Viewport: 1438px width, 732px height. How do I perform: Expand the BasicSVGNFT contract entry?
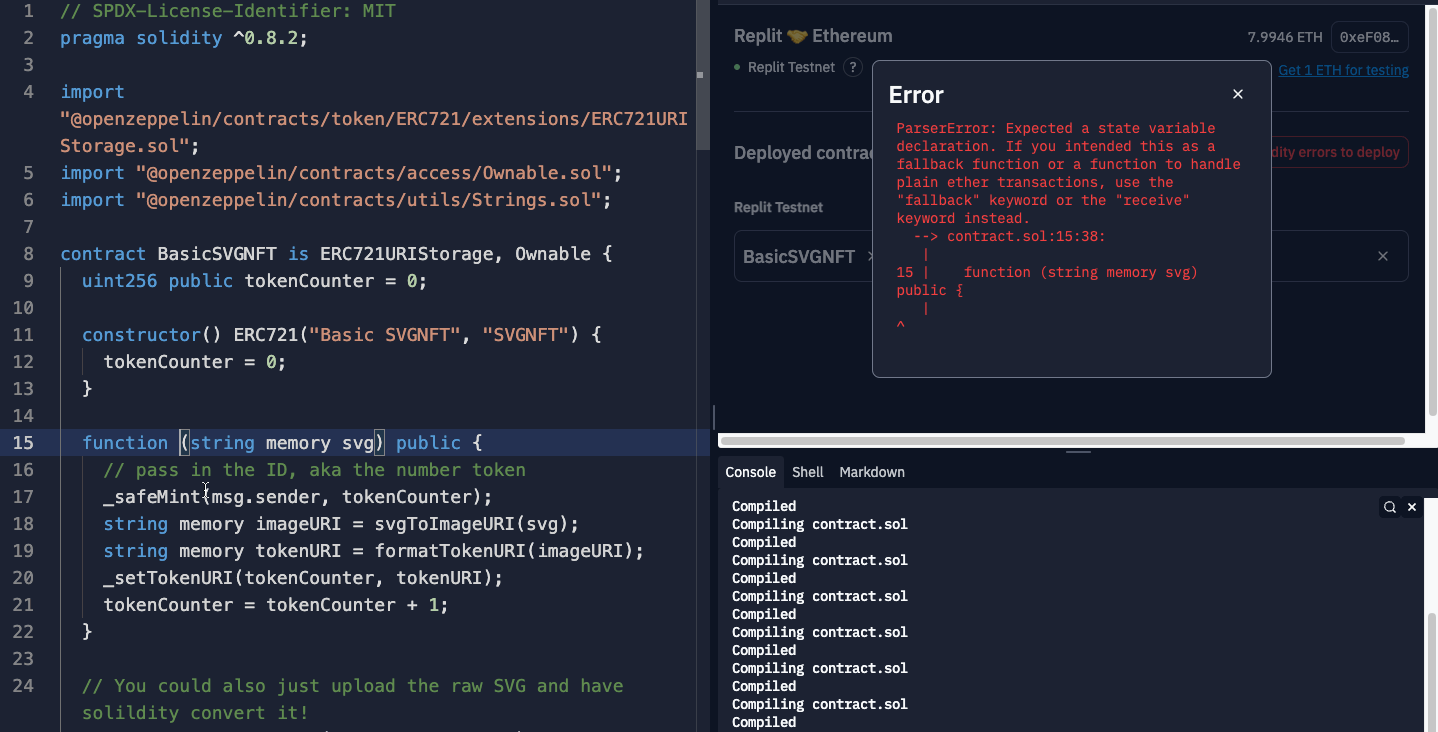pyautogui.click(x=799, y=256)
